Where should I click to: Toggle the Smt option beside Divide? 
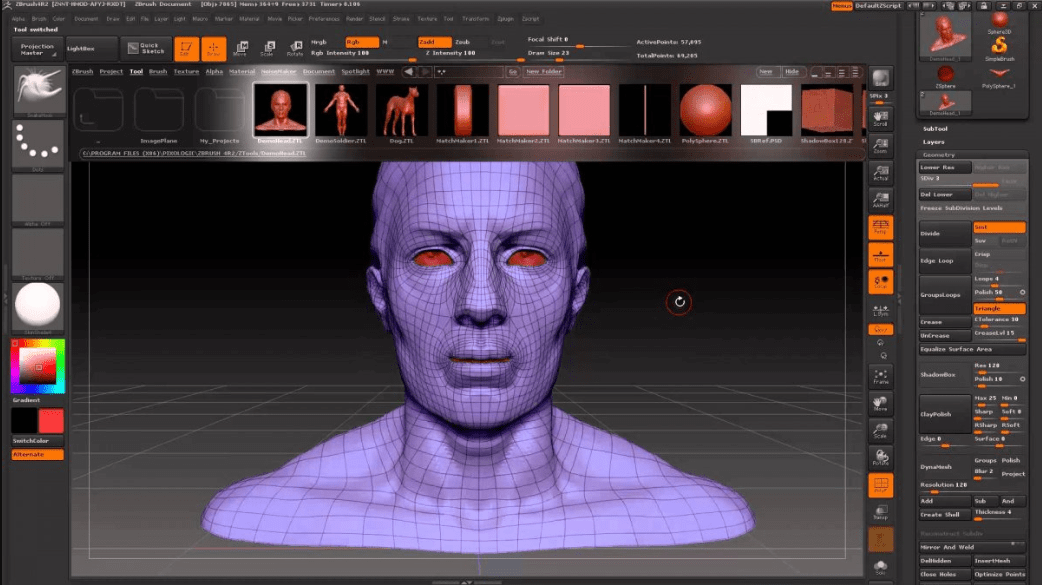[998, 228]
